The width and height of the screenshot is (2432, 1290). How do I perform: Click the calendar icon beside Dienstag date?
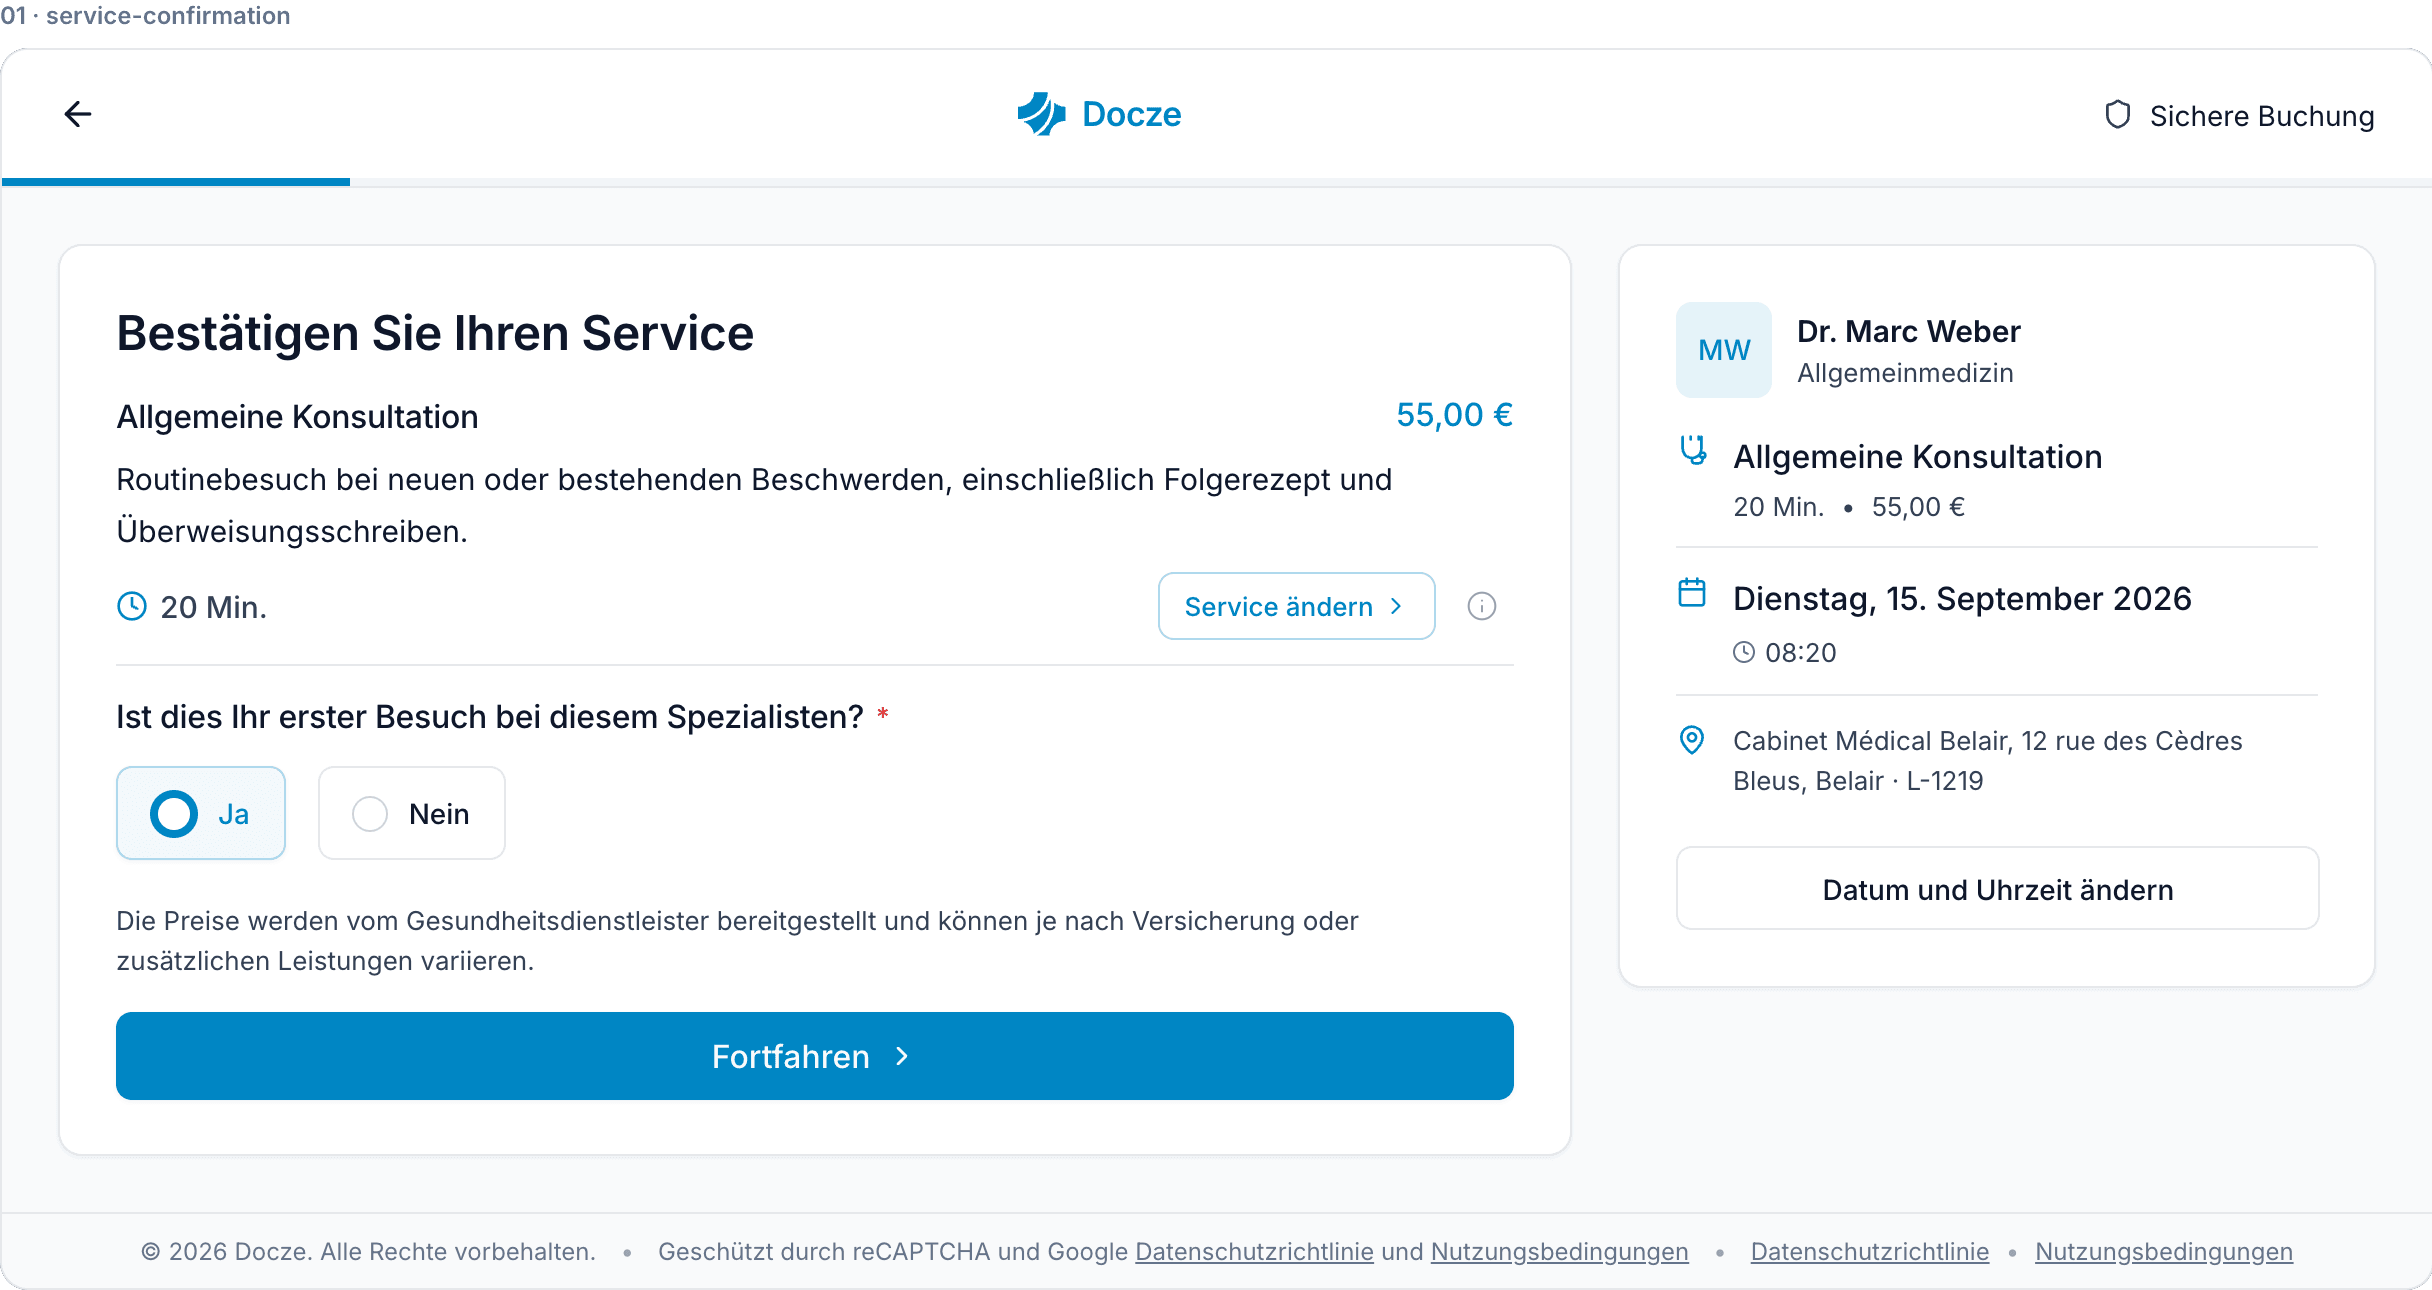(x=1692, y=592)
